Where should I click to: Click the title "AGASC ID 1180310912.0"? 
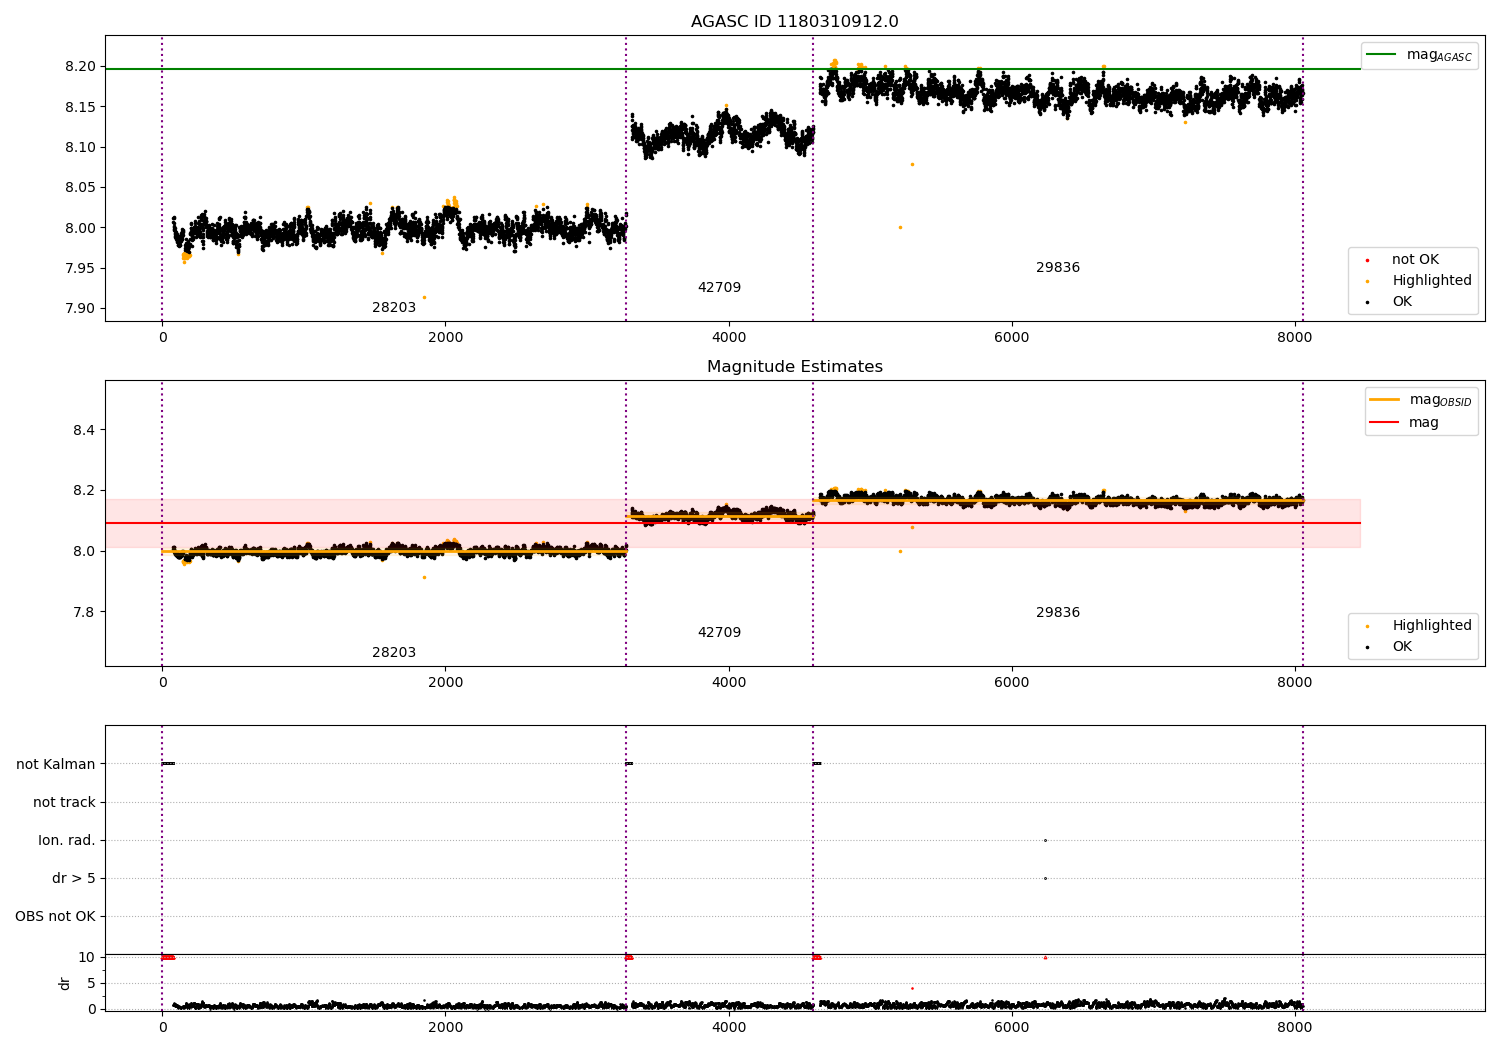pyautogui.click(x=794, y=22)
